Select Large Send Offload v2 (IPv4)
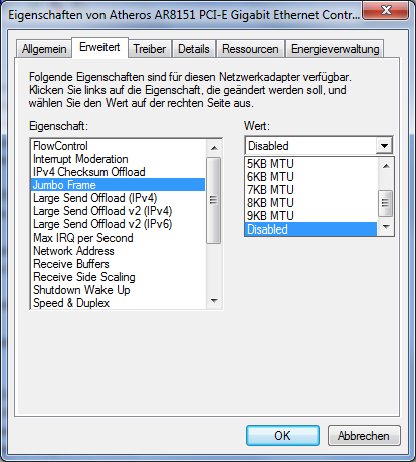The image size is (416, 462). [x=118, y=211]
